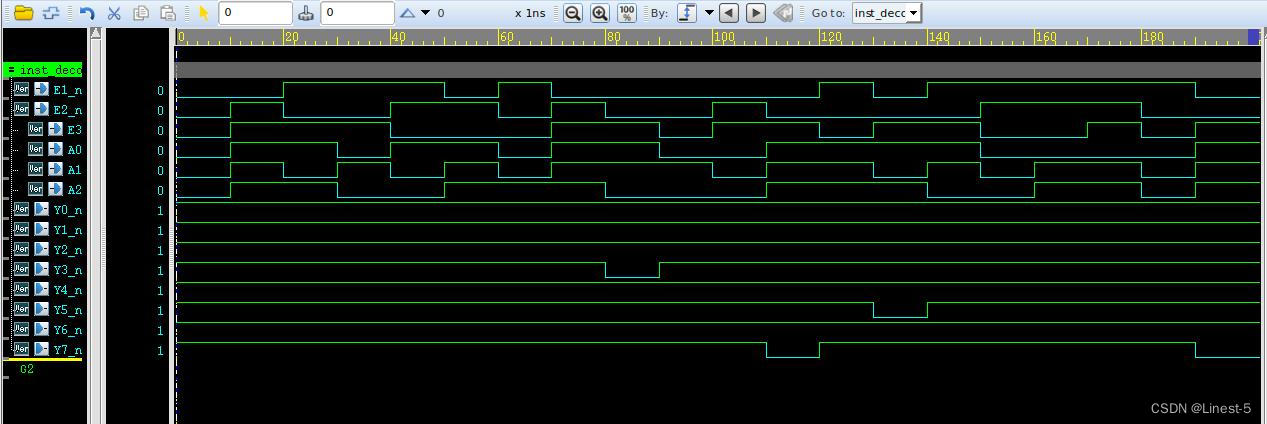
Task: Click the time ruler at 100
Action: pyautogui.click(x=723, y=37)
